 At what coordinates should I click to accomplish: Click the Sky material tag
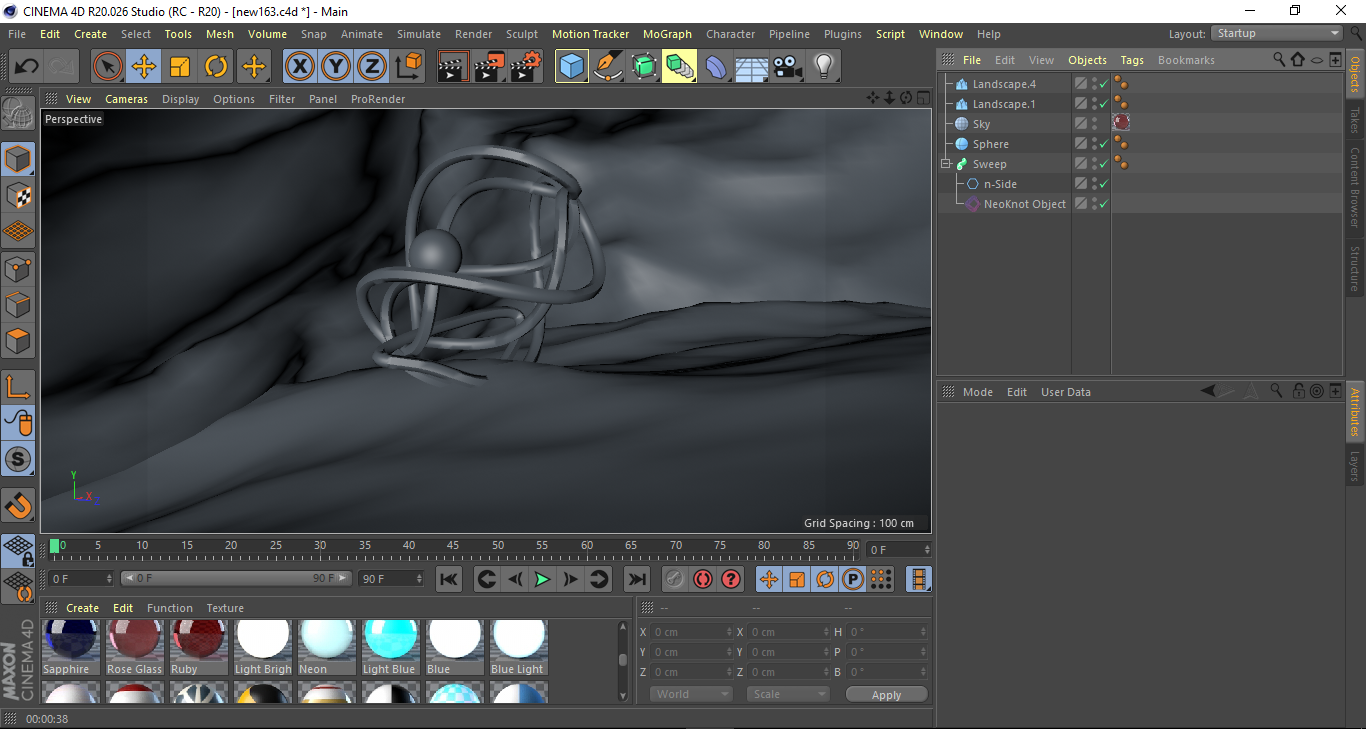[x=1122, y=123]
